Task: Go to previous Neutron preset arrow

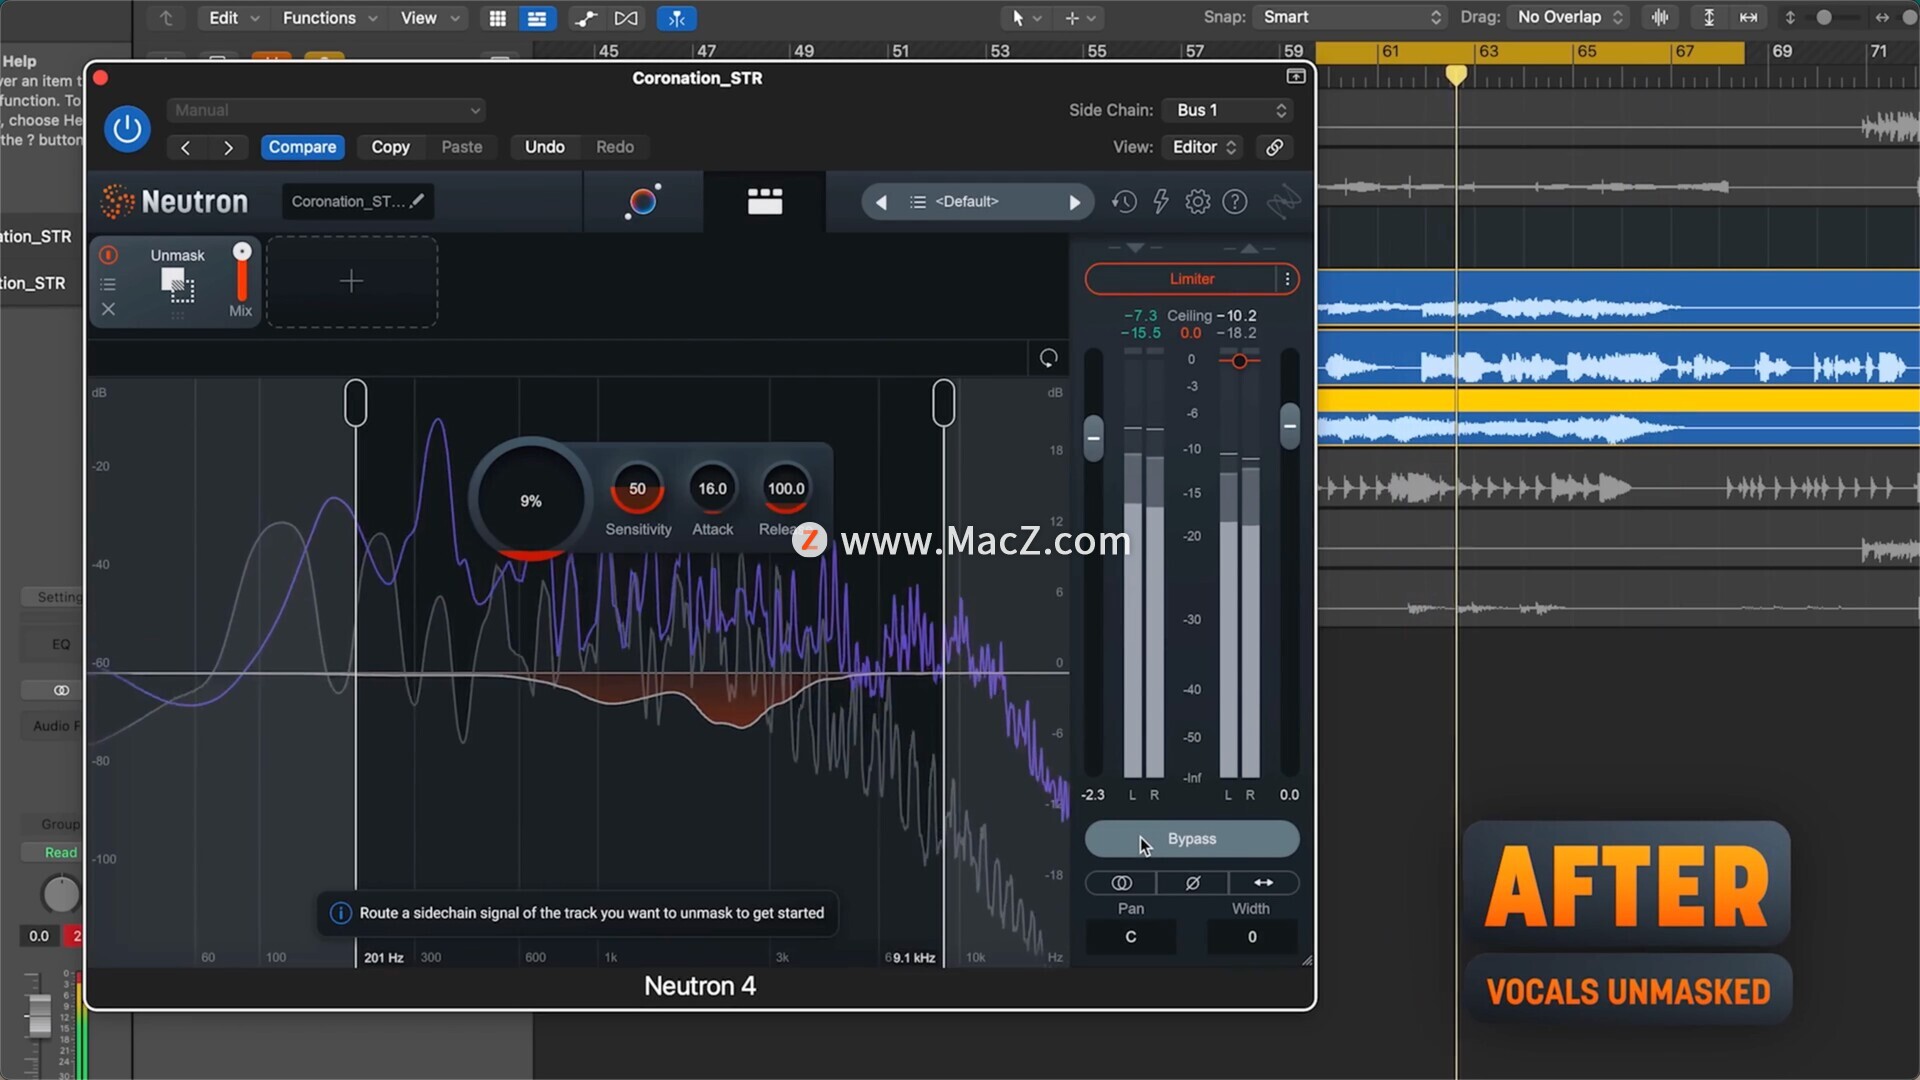Action: [x=881, y=202]
